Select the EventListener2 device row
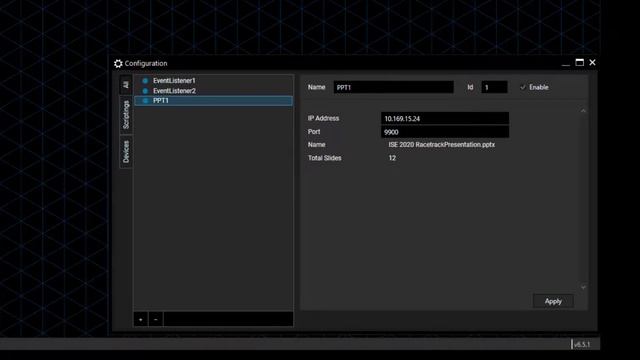This screenshot has height=360, width=640. [x=213, y=91]
